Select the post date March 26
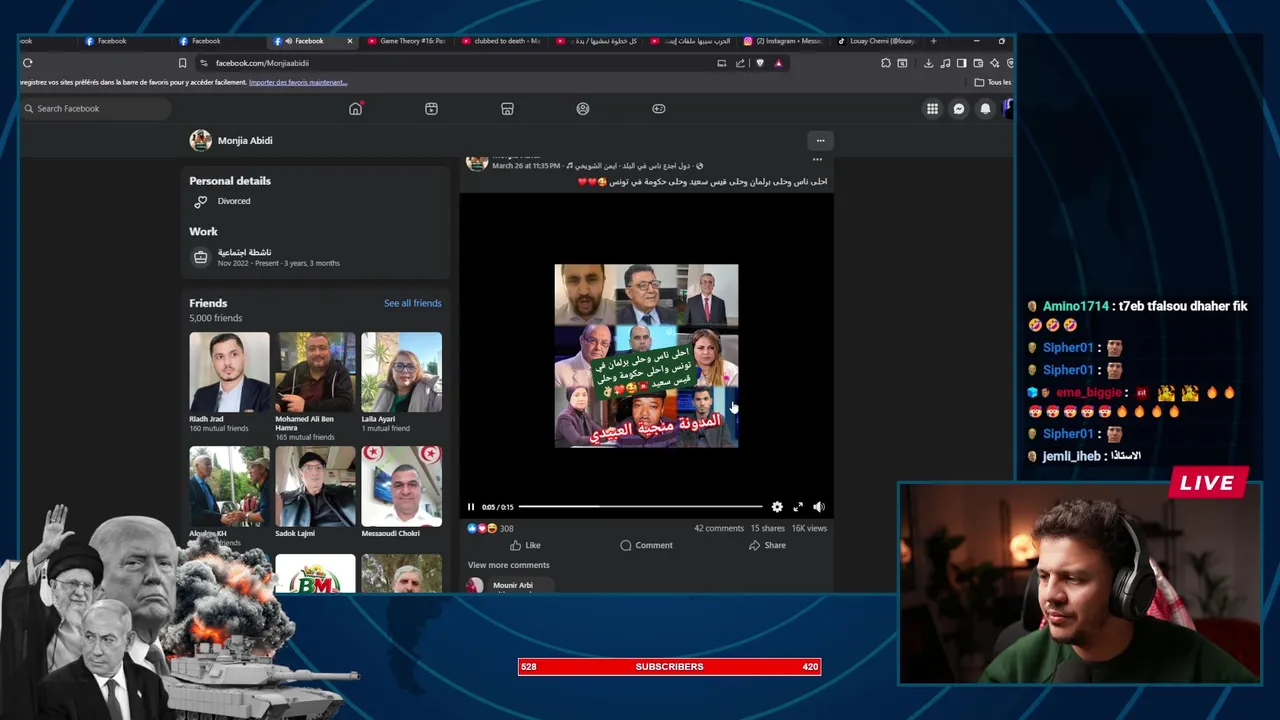This screenshot has height=720, width=1280. [x=525, y=166]
